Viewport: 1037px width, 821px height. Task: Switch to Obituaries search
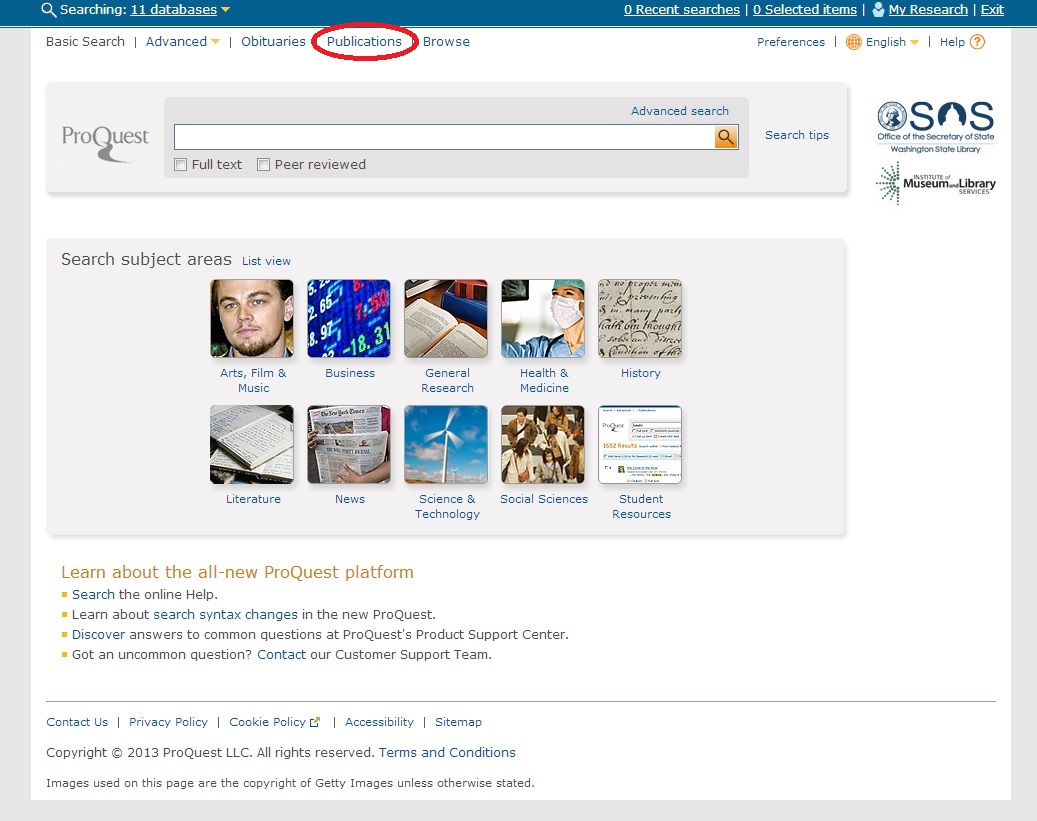coord(273,42)
